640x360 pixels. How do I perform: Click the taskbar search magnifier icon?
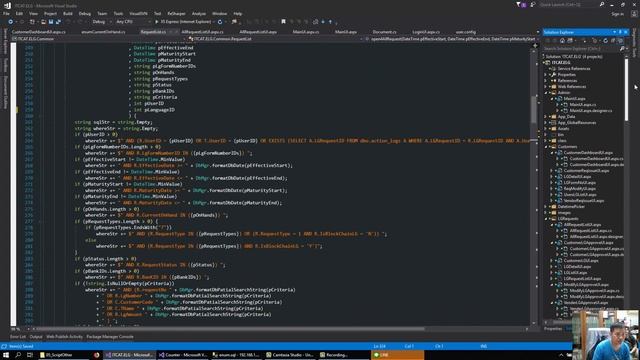coord(18,355)
